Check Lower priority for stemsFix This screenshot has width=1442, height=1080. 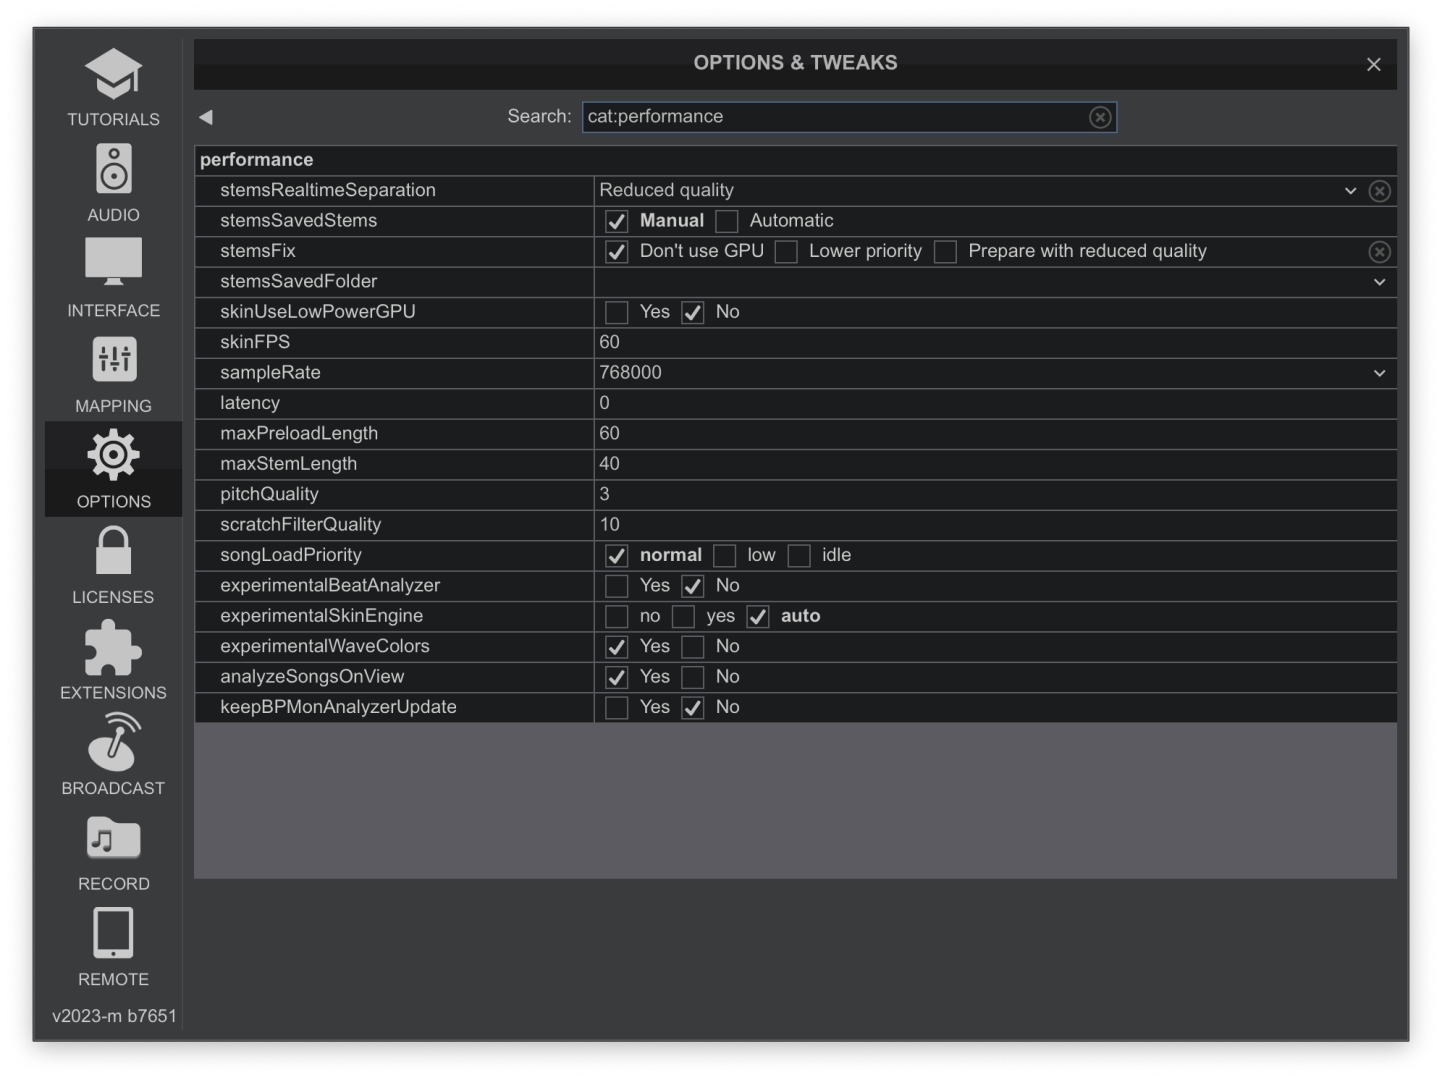pos(787,252)
